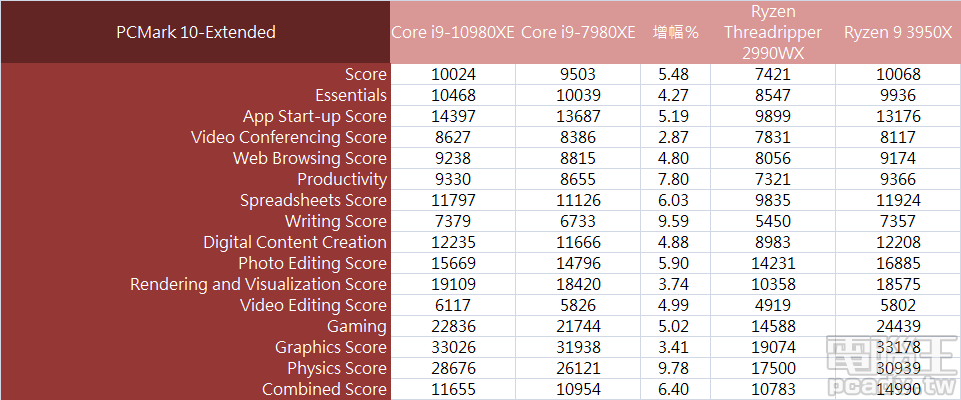The image size is (961, 400).
Task: Click the 9.59 percentage cell
Action: pyautogui.click(x=675, y=221)
